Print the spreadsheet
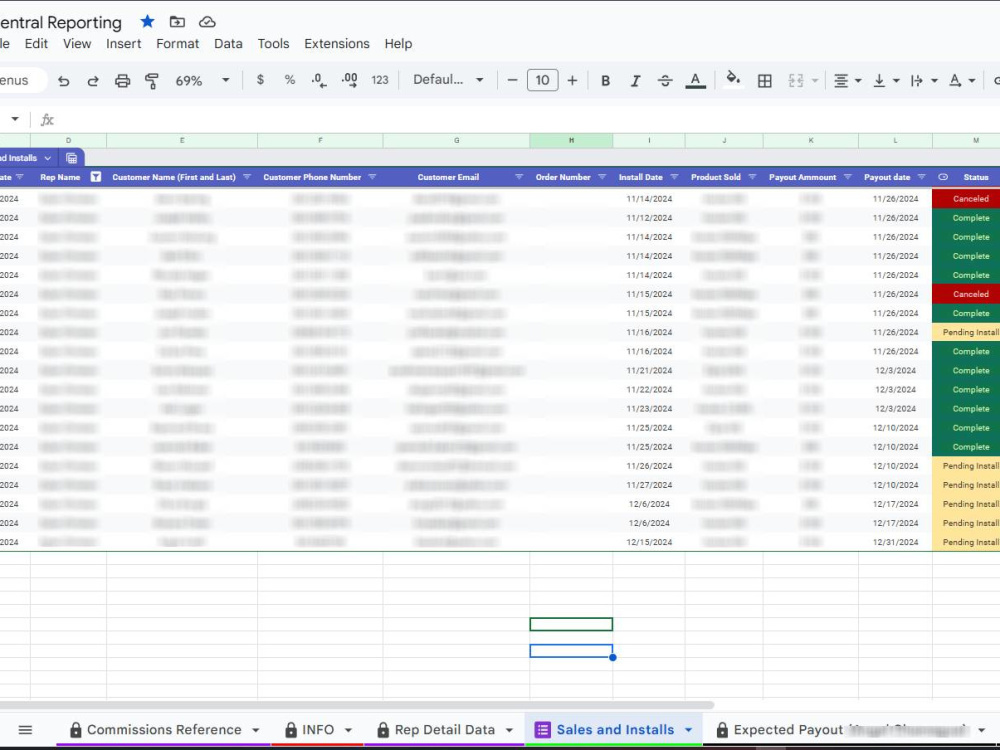This screenshot has height=750, width=1000. [x=122, y=80]
